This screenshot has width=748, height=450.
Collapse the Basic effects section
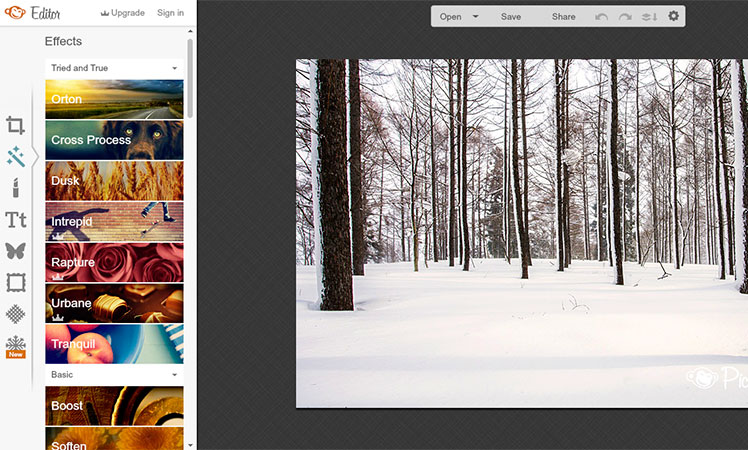click(x=175, y=375)
